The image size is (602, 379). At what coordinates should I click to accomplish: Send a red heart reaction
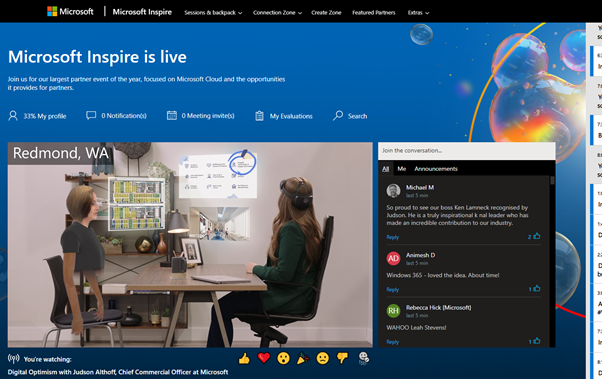264,358
